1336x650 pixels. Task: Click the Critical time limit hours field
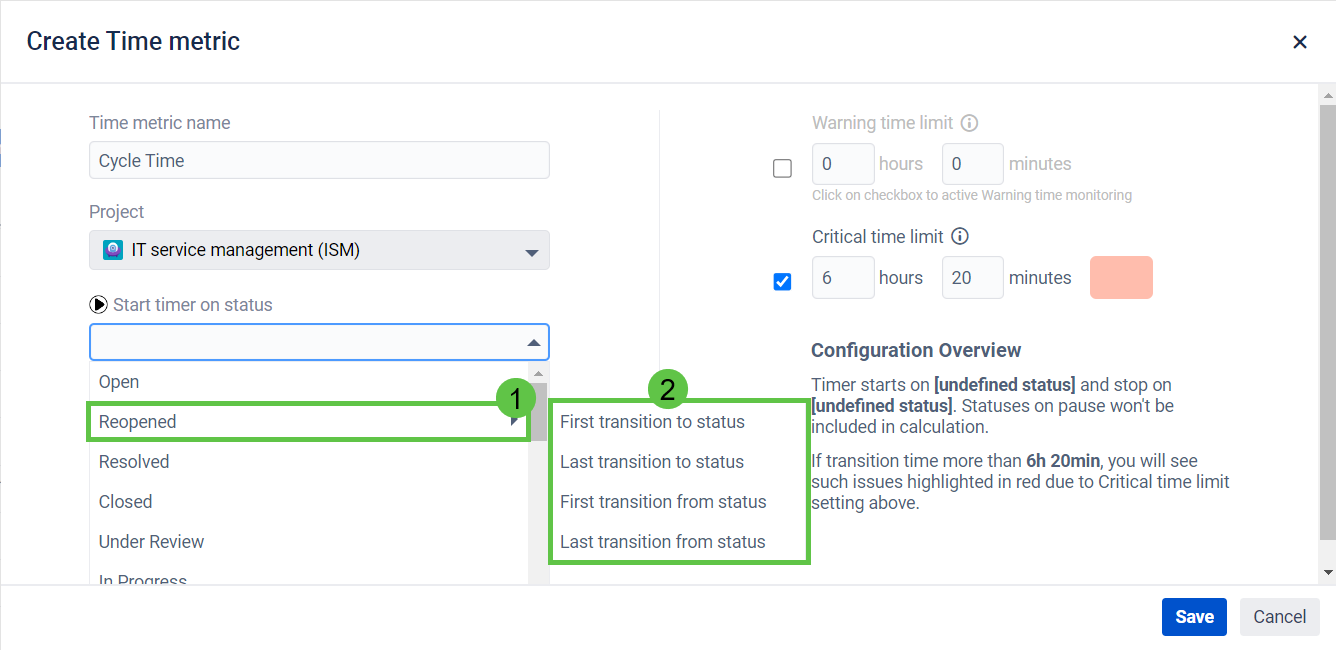click(843, 278)
